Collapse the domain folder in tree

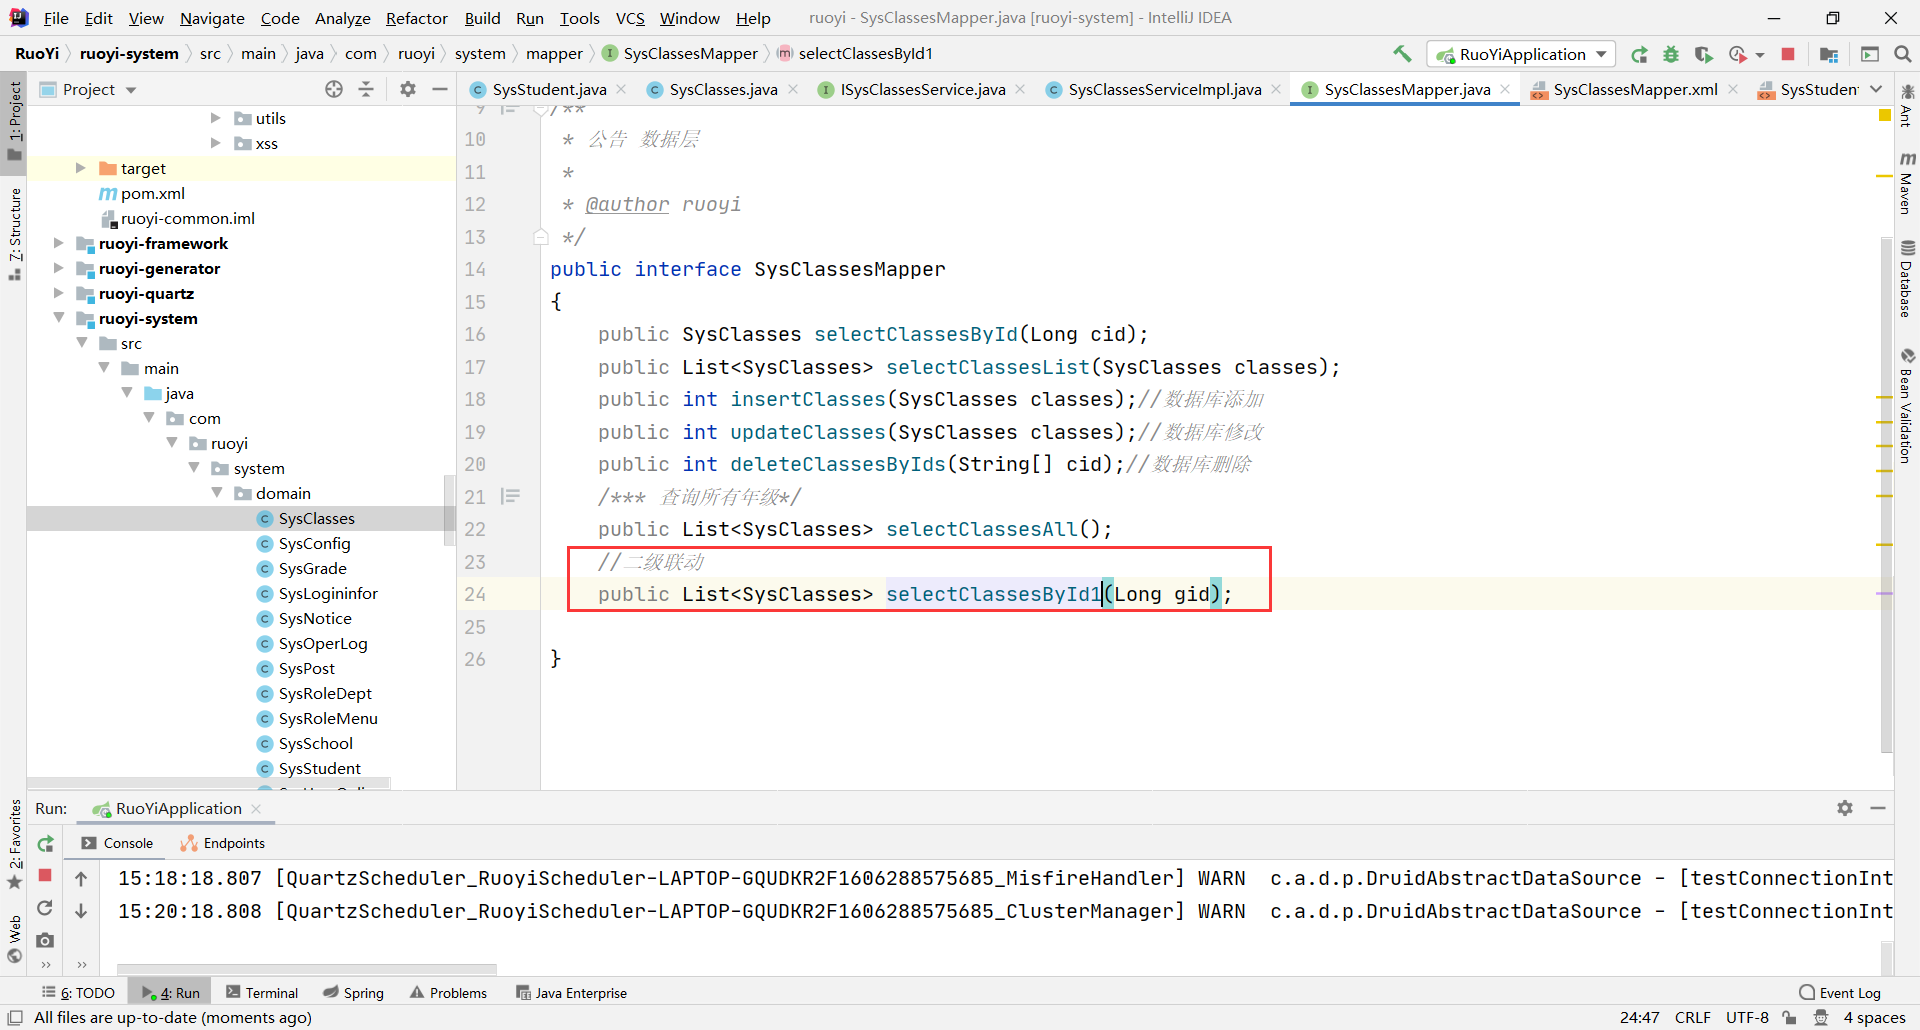[217, 493]
